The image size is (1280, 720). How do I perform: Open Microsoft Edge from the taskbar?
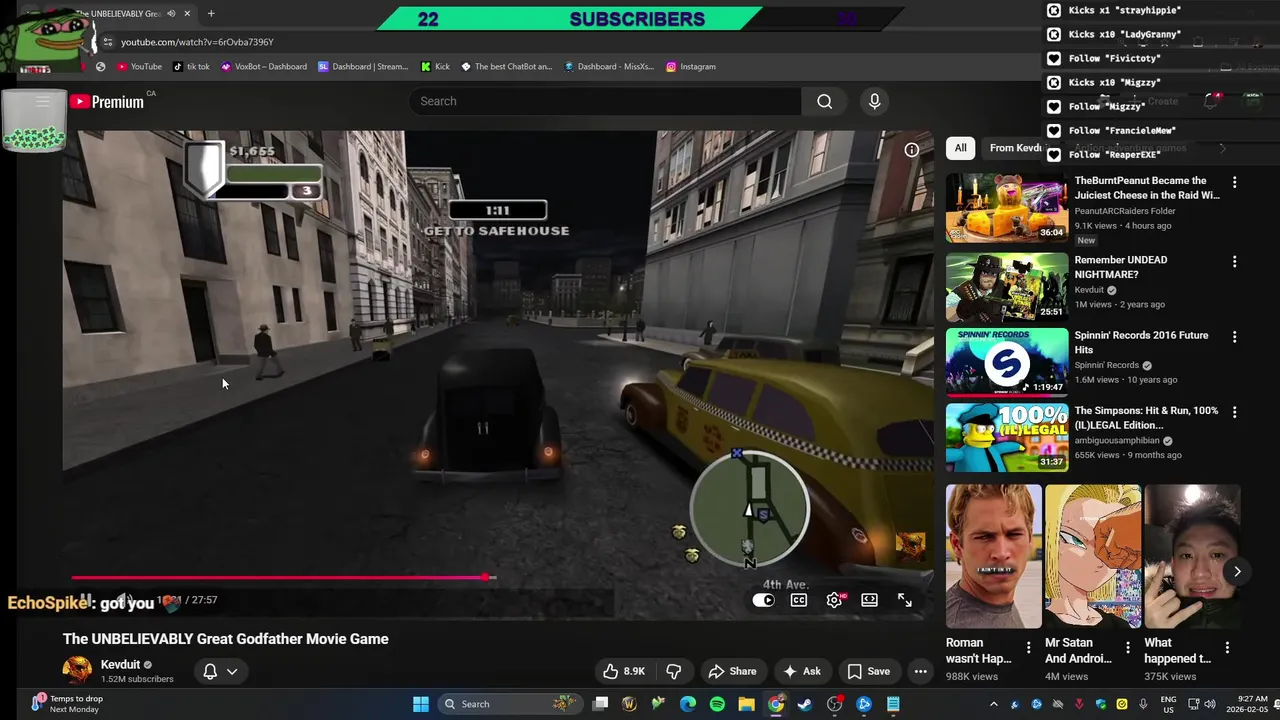coord(688,704)
